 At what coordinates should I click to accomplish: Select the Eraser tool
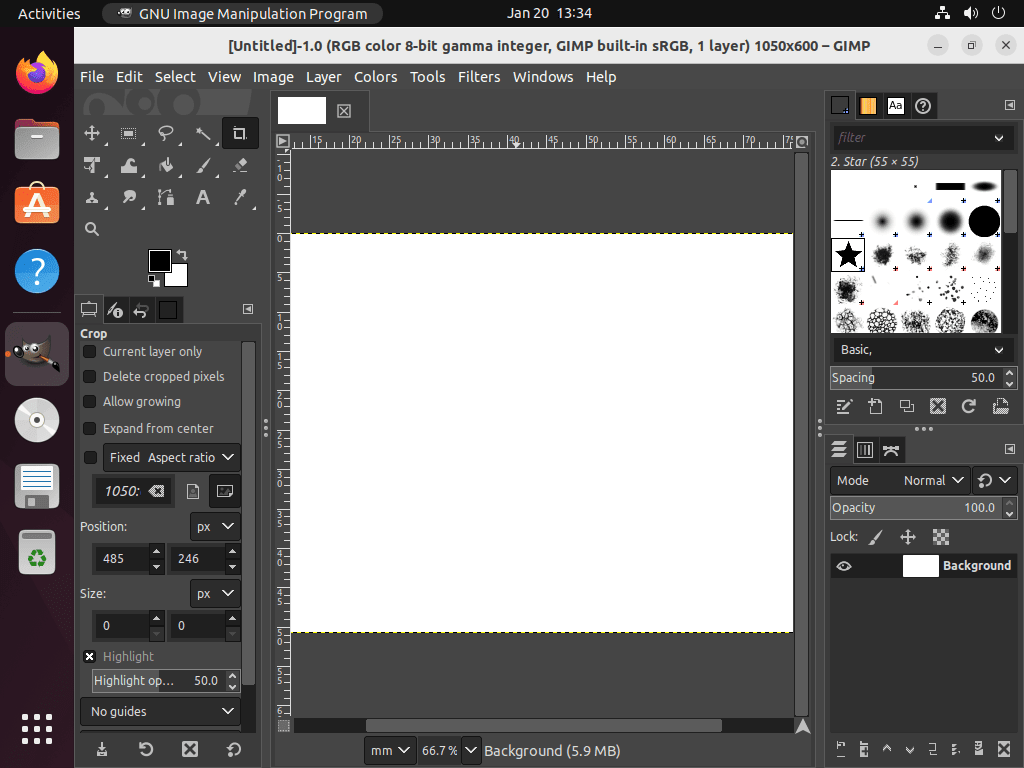(240, 165)
